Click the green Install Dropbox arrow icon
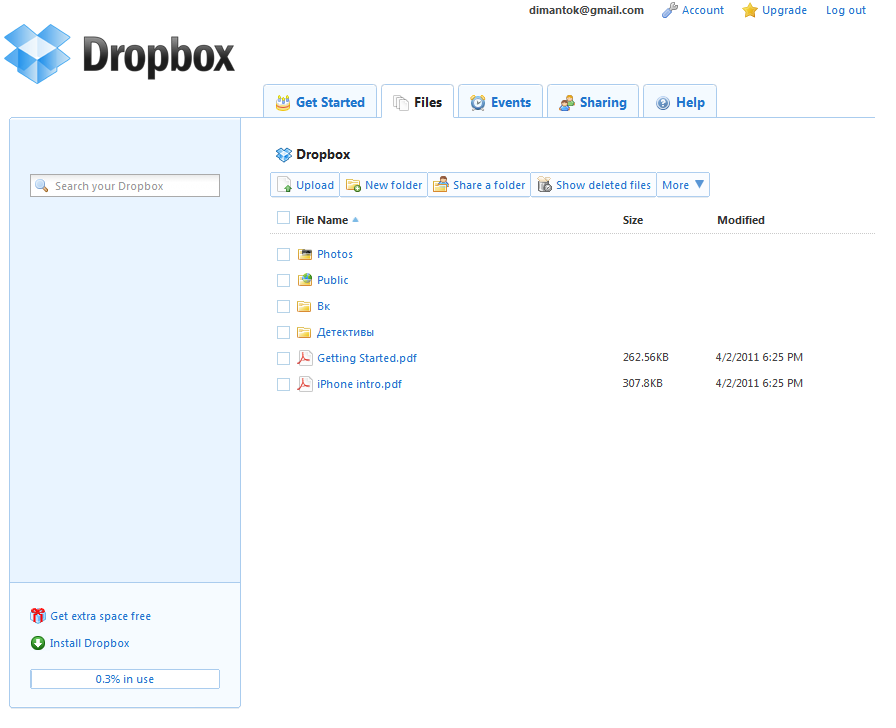This screenshot has height=728, width=896. (38, 643)
